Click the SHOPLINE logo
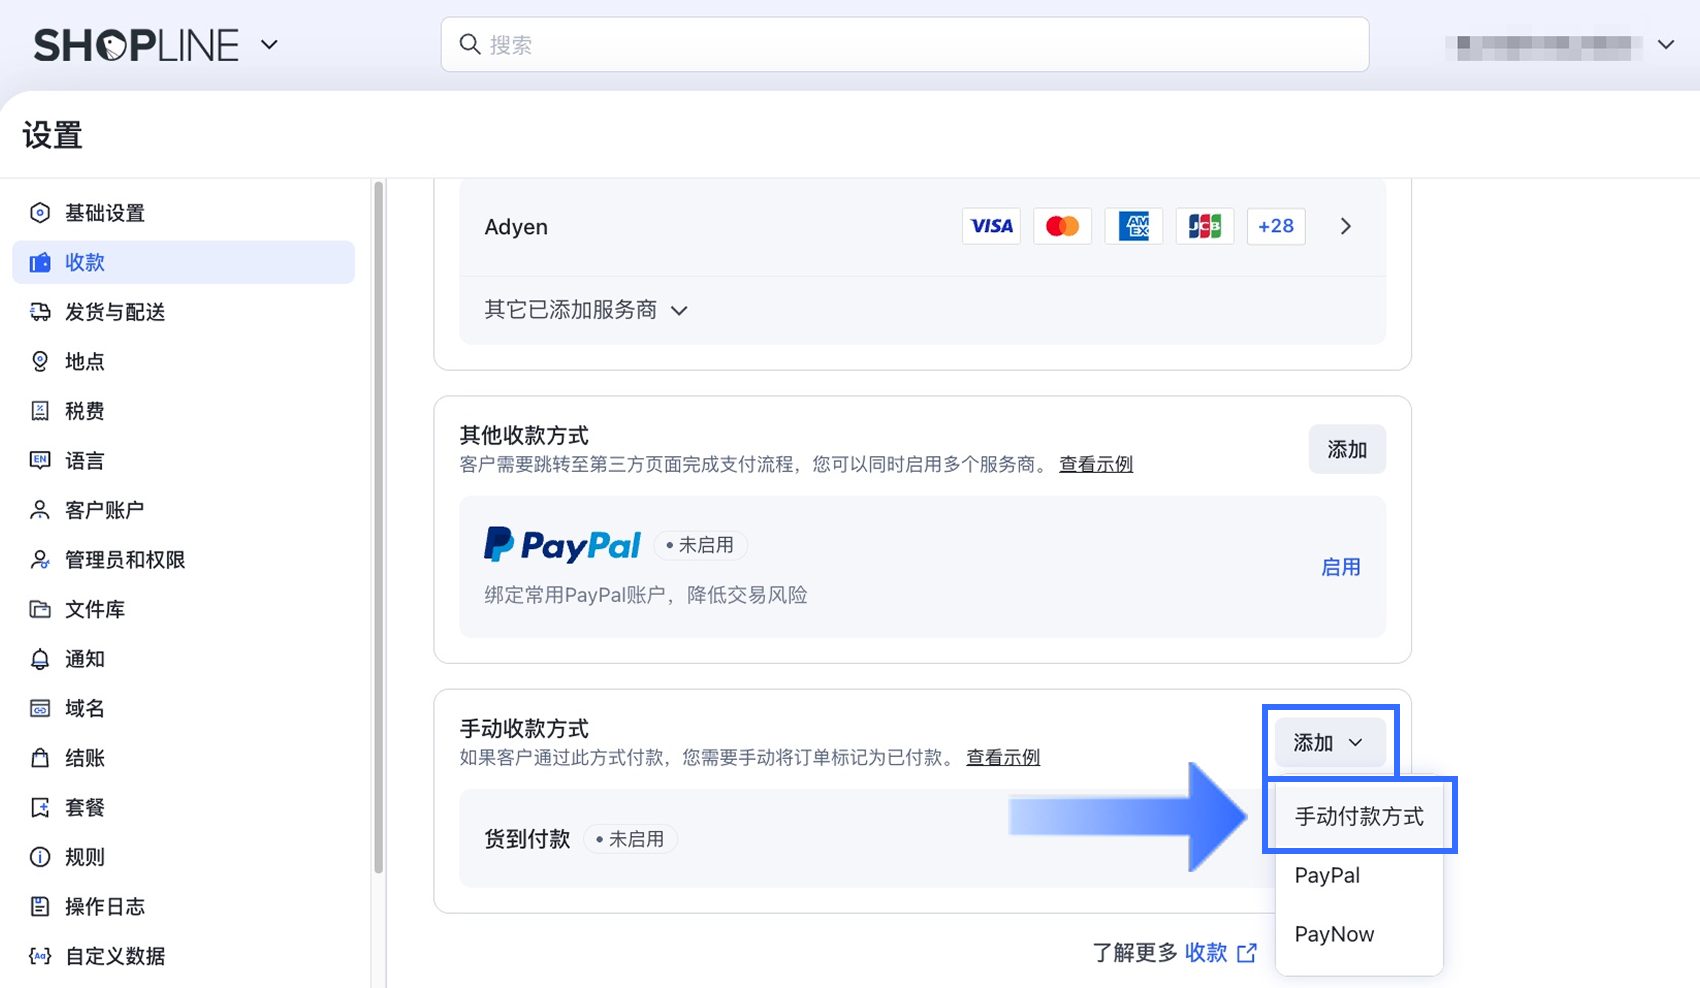 [136, 45]
